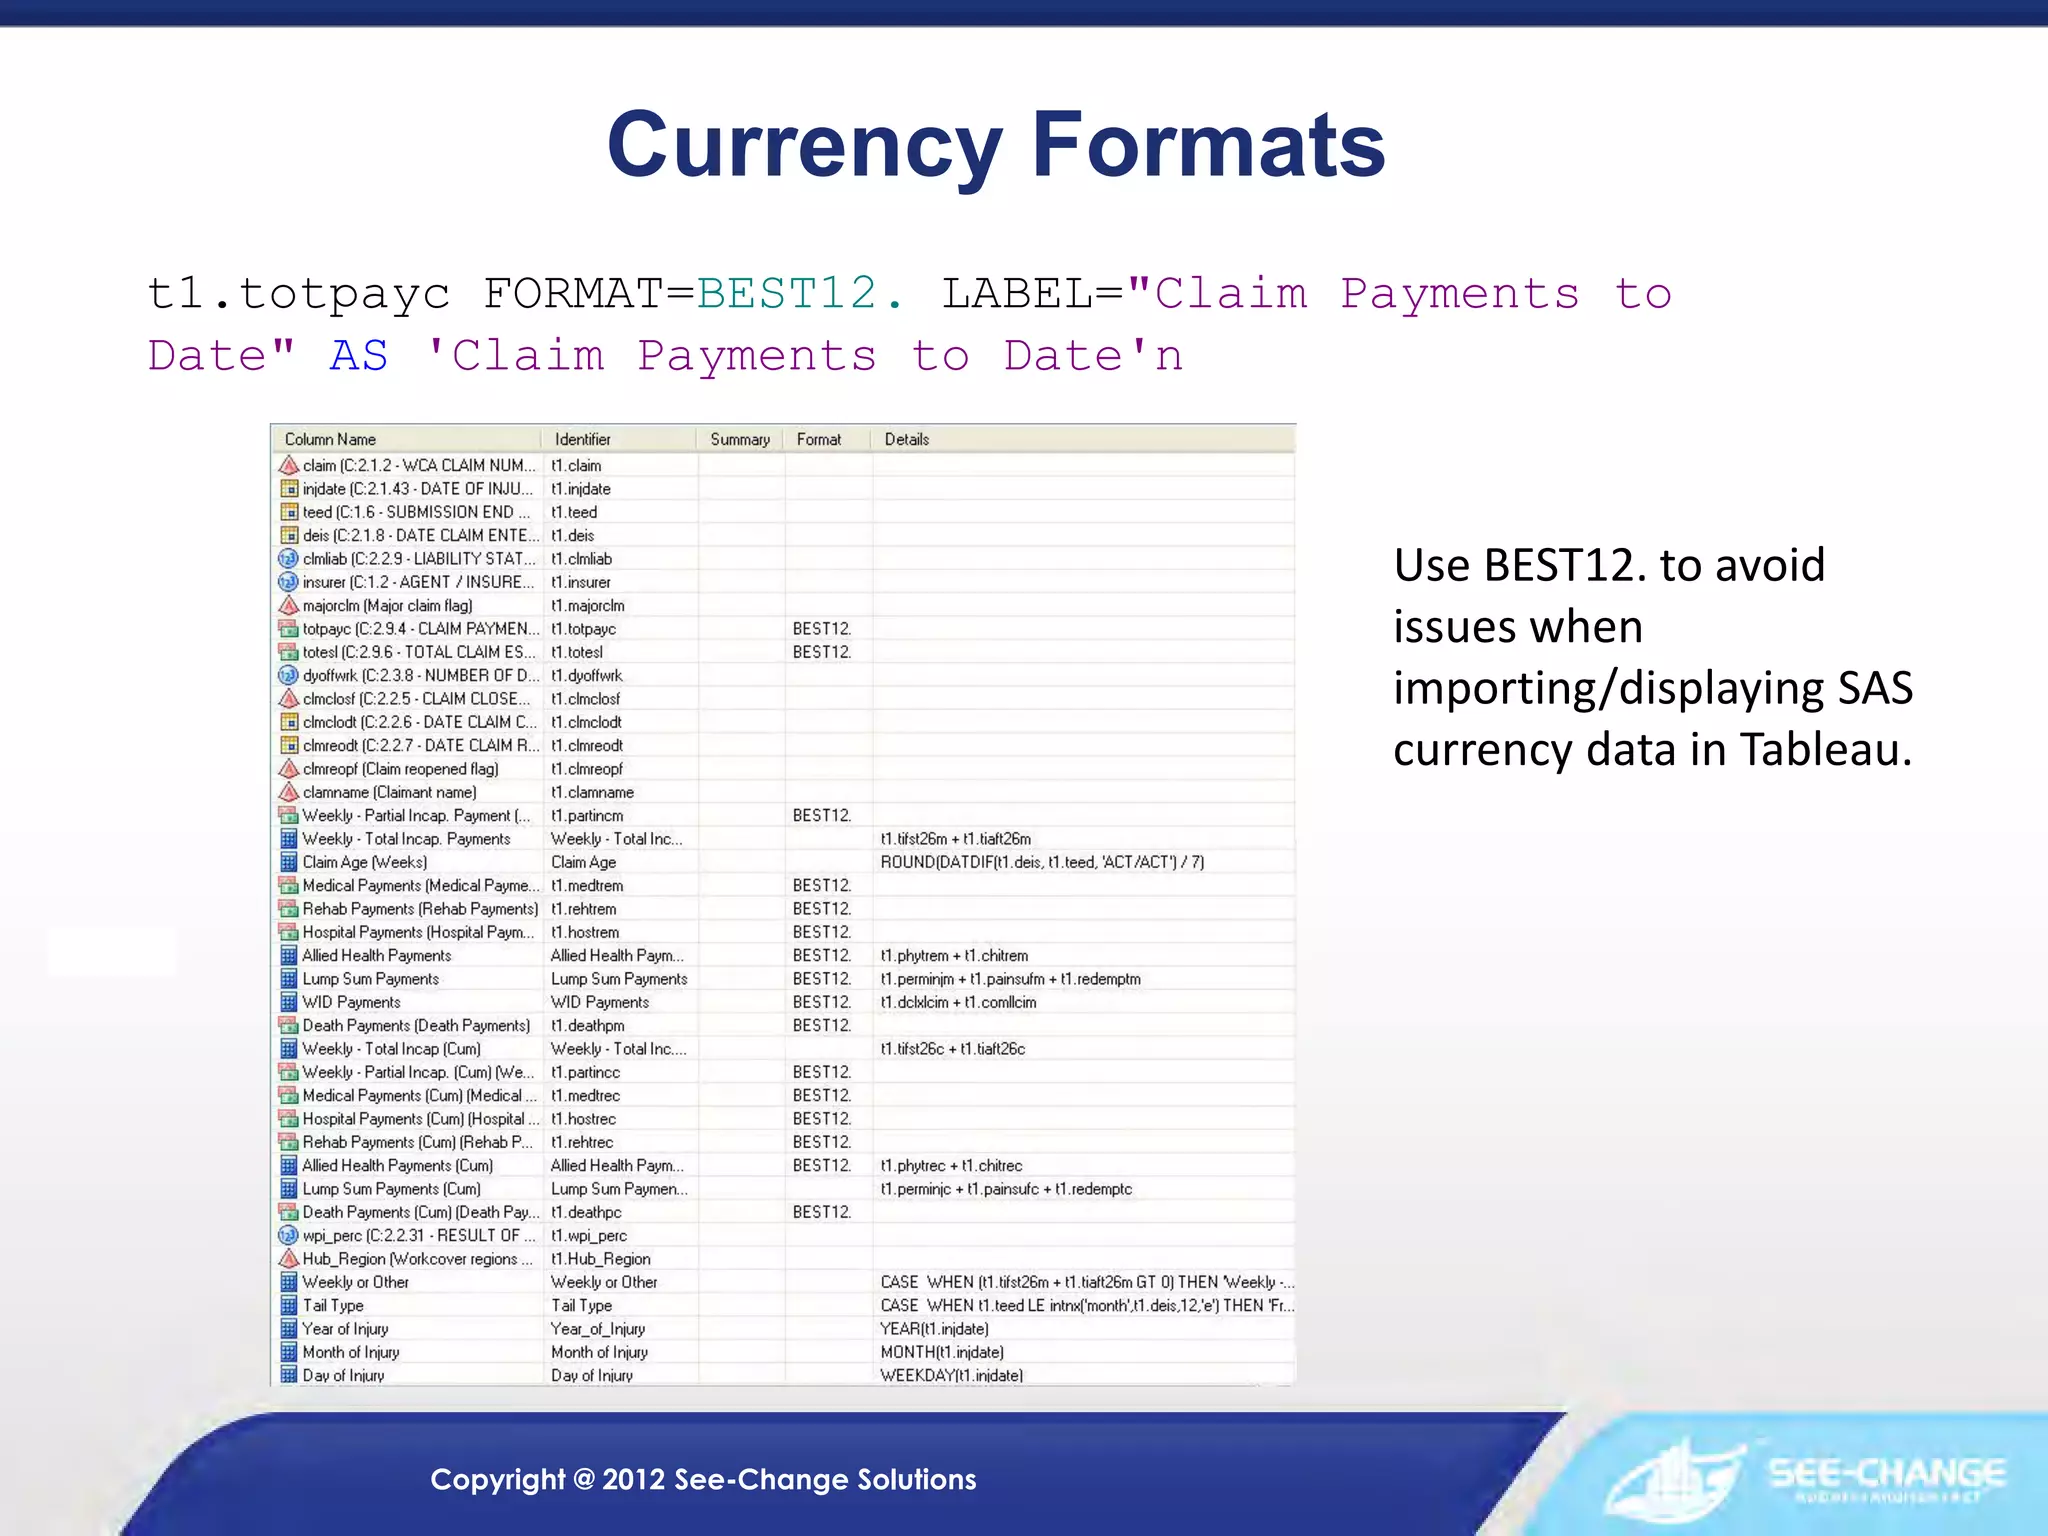Image resolution: width=2048 pixels, height=1536 pixels.
Task: Click the computed-column icon beside WID Payments
Action: [x=288, y=1001]
